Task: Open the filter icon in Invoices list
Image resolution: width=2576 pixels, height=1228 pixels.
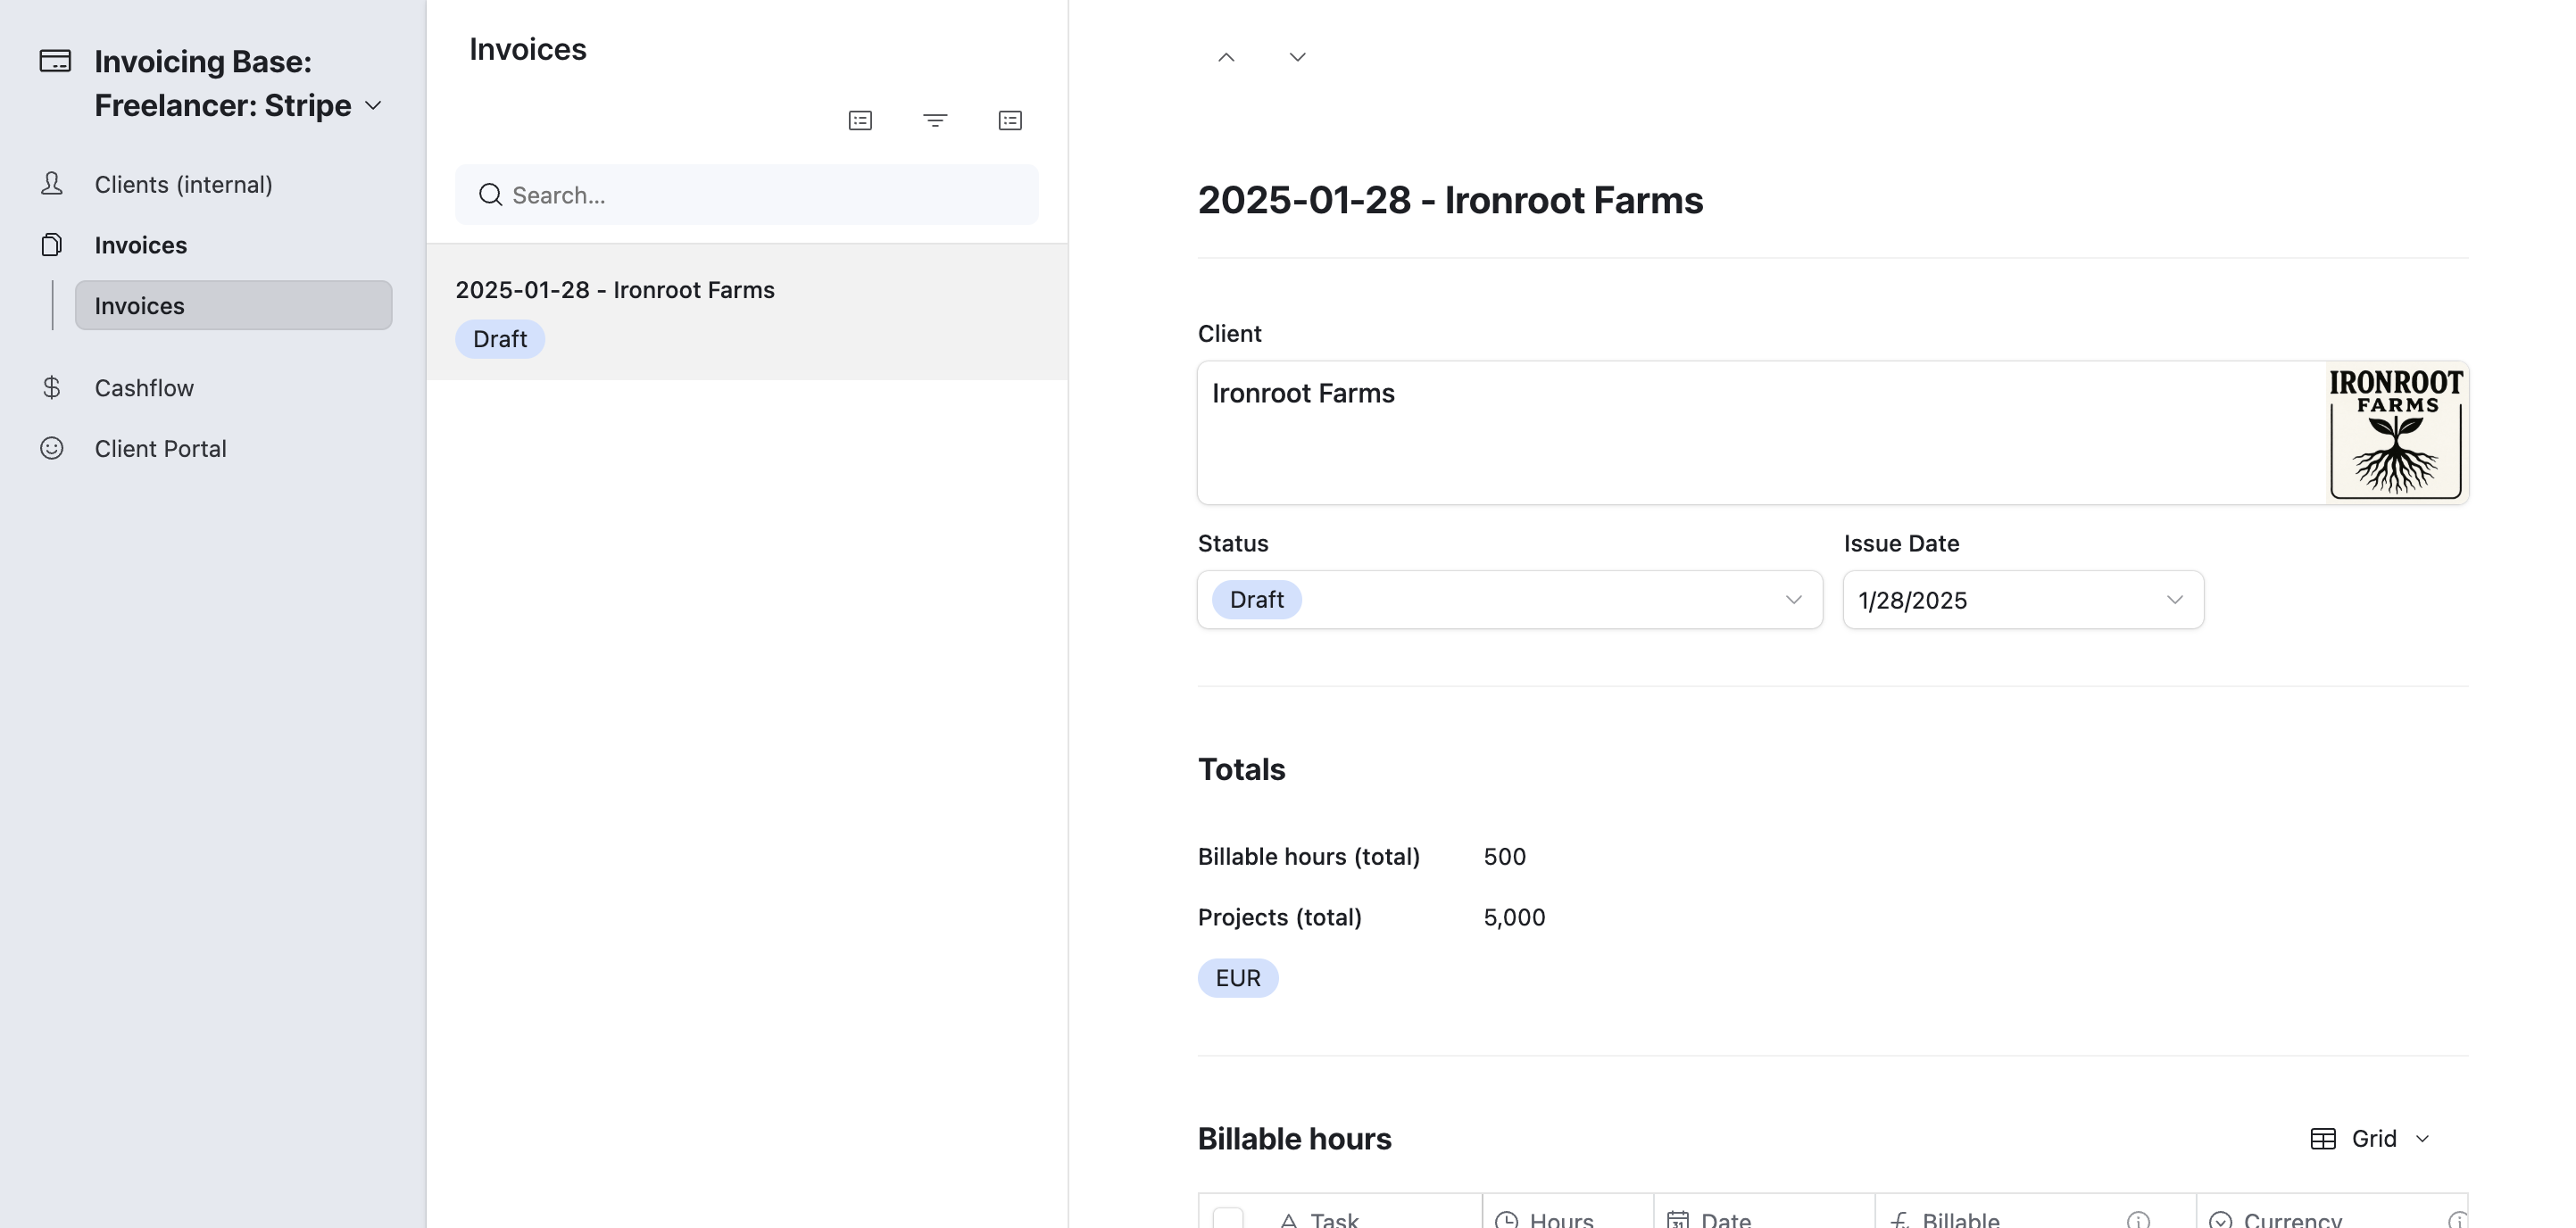Action: [935, 121]
